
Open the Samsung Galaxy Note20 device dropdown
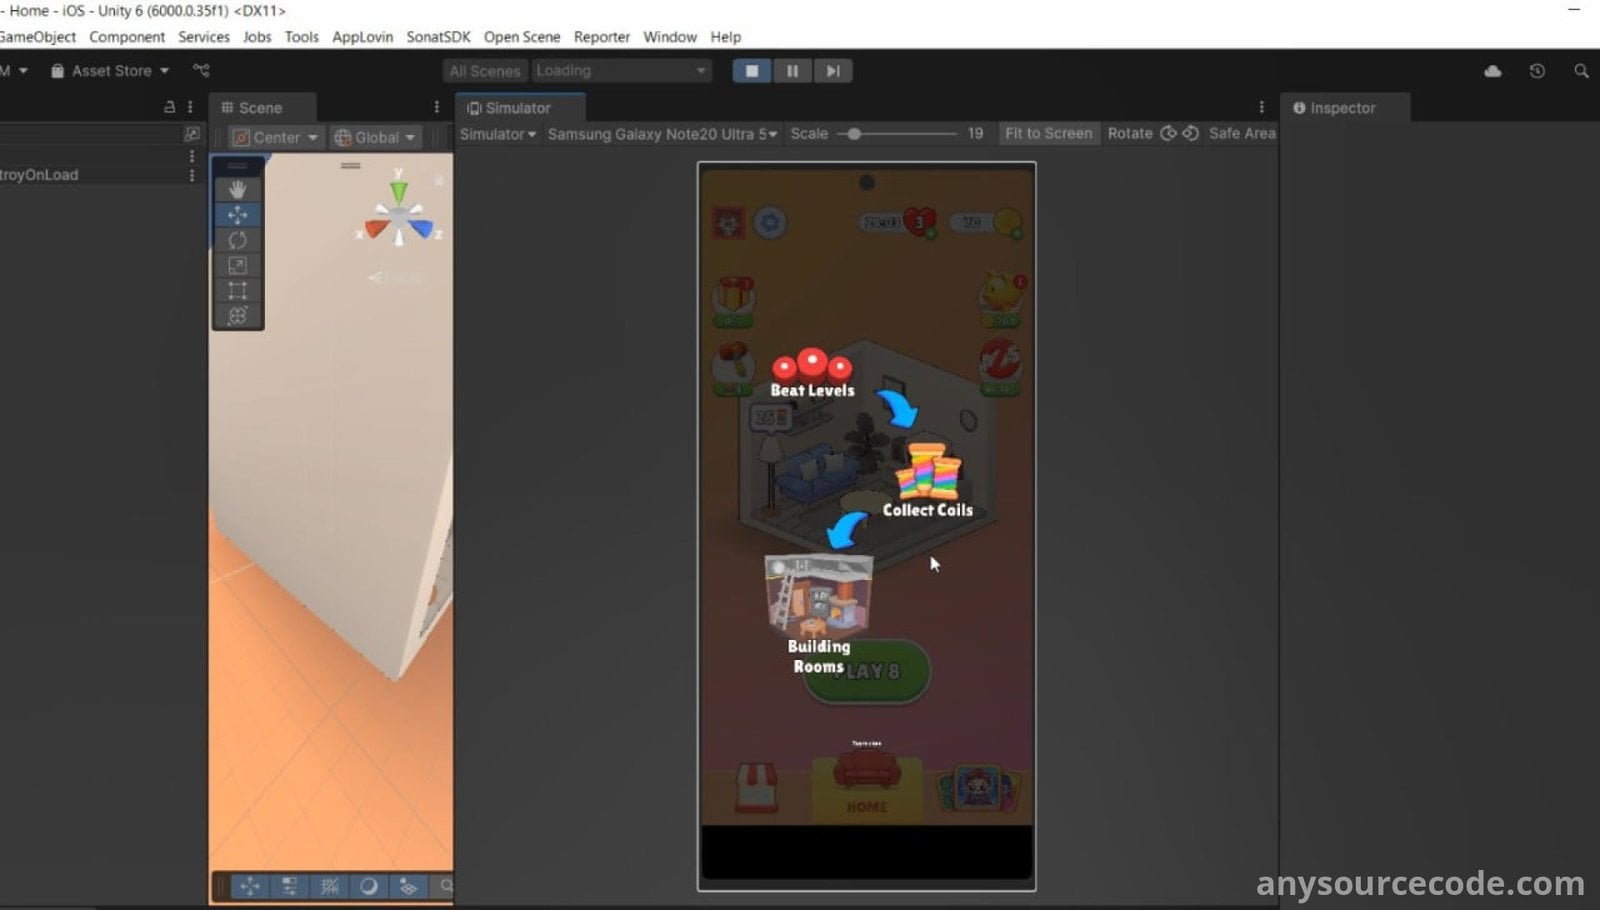coord(662,134)
